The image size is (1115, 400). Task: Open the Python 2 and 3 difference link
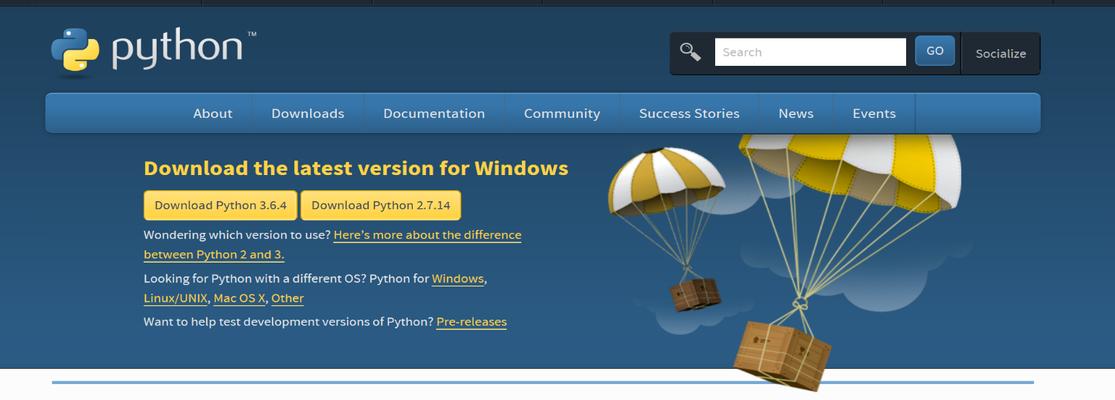click(332, 244)
